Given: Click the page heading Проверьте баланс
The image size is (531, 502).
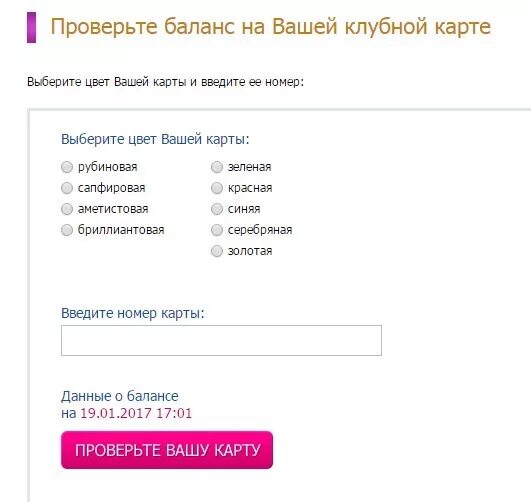Looking at the screenshot, I should 271,26.
